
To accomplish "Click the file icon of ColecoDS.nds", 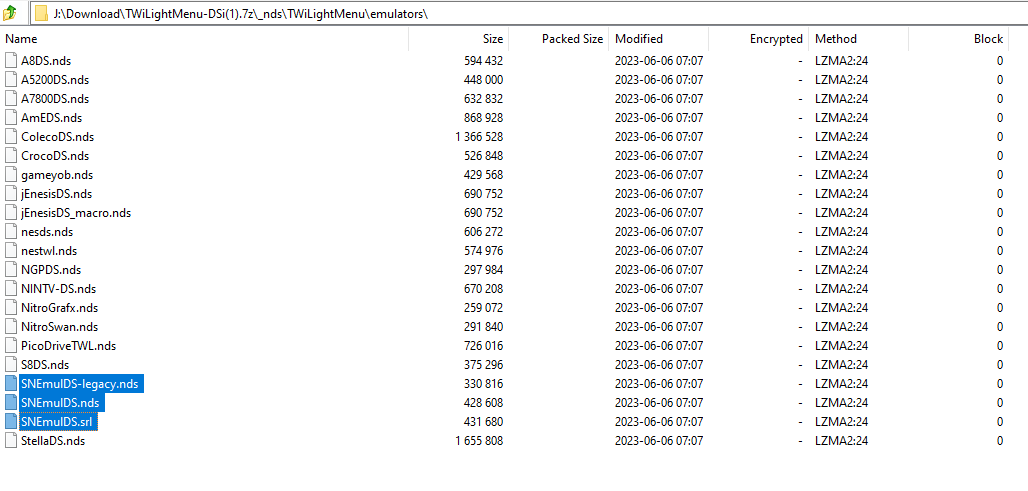I will pyautogui.click(x=10, y=137).
